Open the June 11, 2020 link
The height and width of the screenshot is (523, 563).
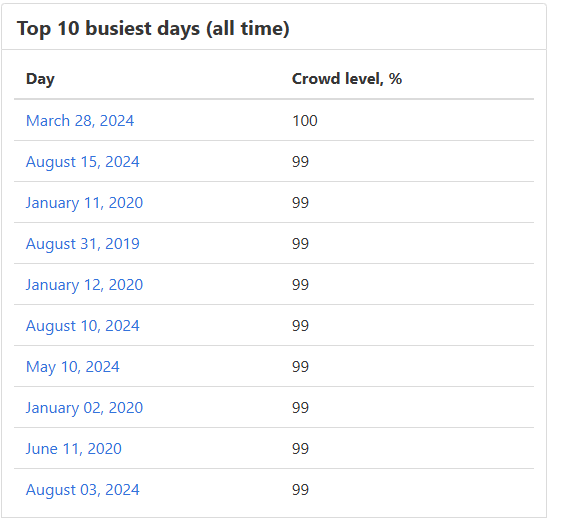pos(74,449)
